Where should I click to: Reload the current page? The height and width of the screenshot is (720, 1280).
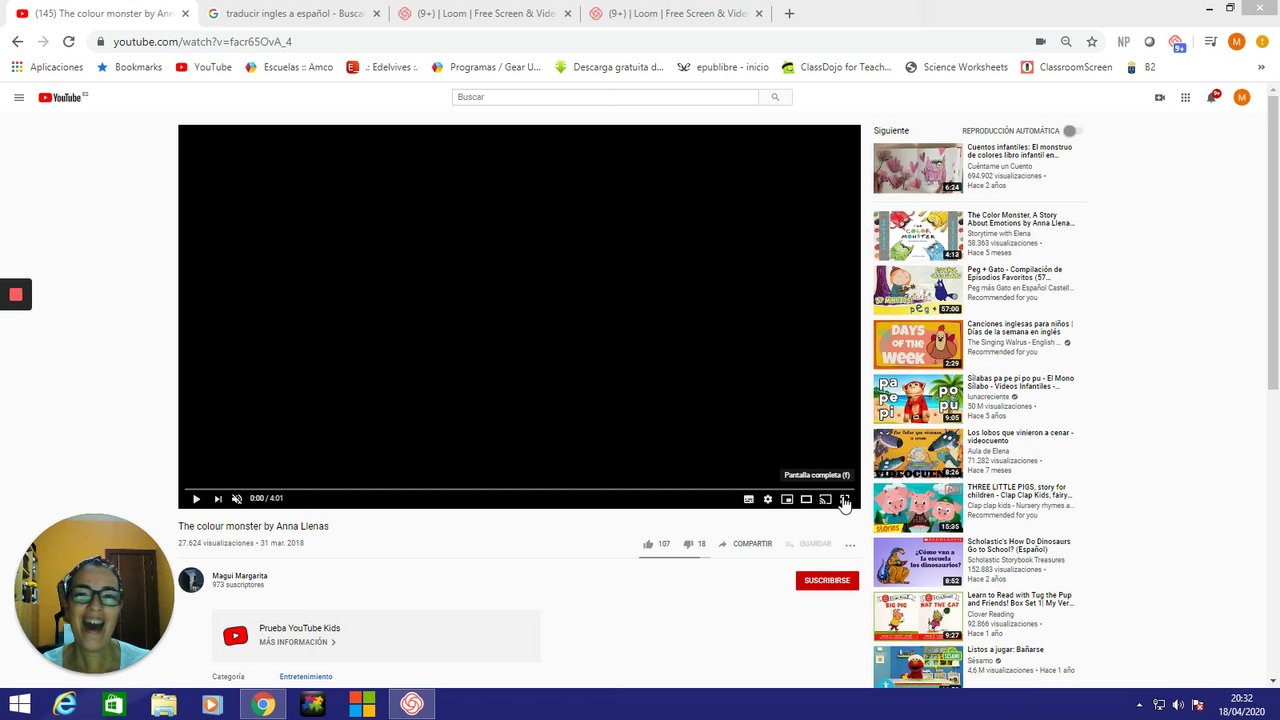(x=68, y=42)
